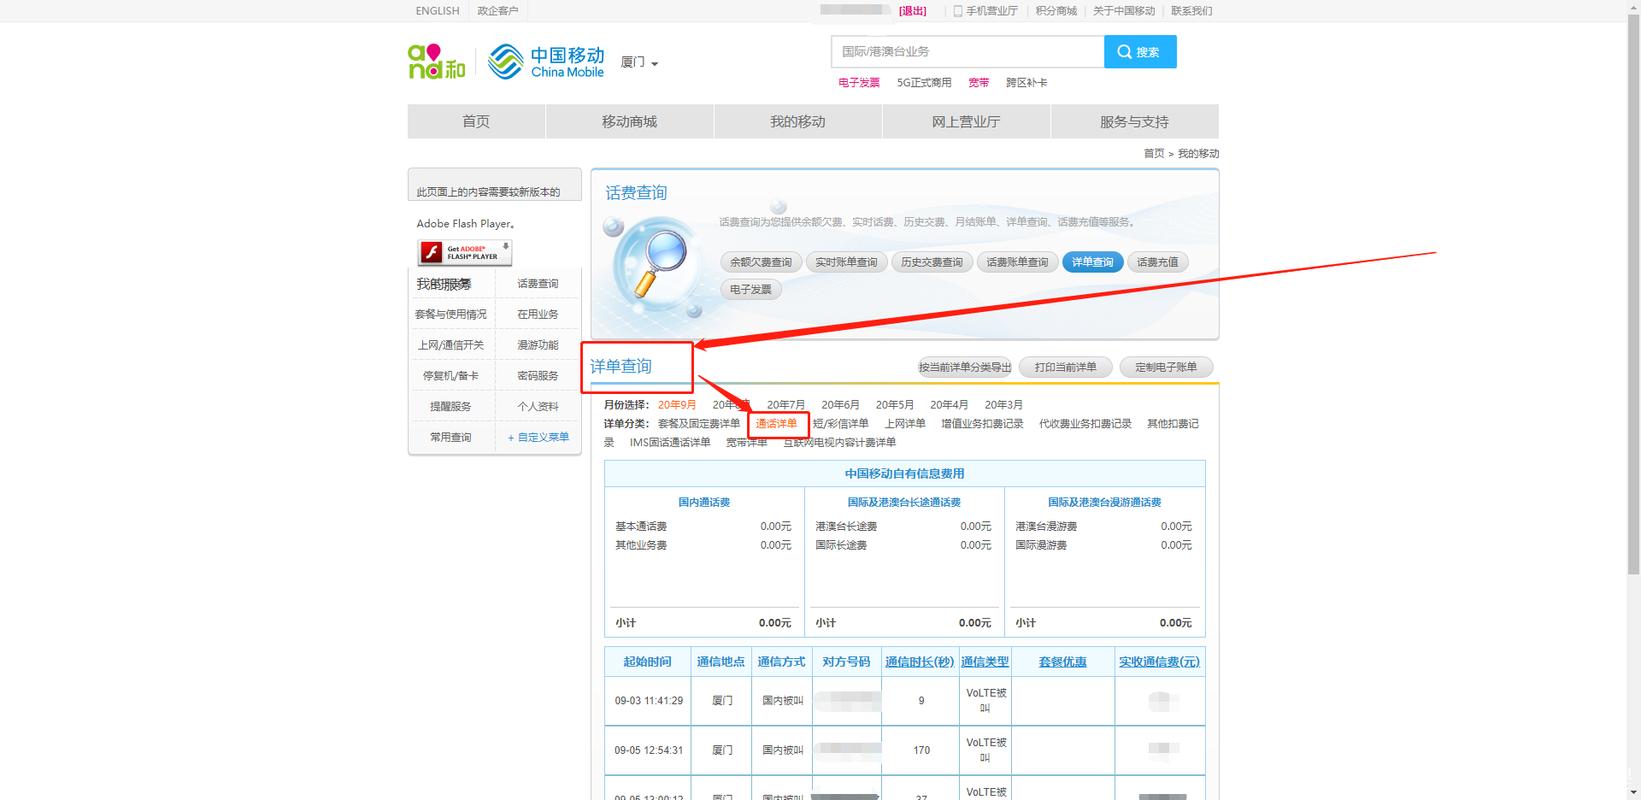Image resolution: width=1641 pixels, height=800 pixels.
Task: Sort by 通信时长(秒) column header
Action: pyautogui.click(x=919, y=662)
